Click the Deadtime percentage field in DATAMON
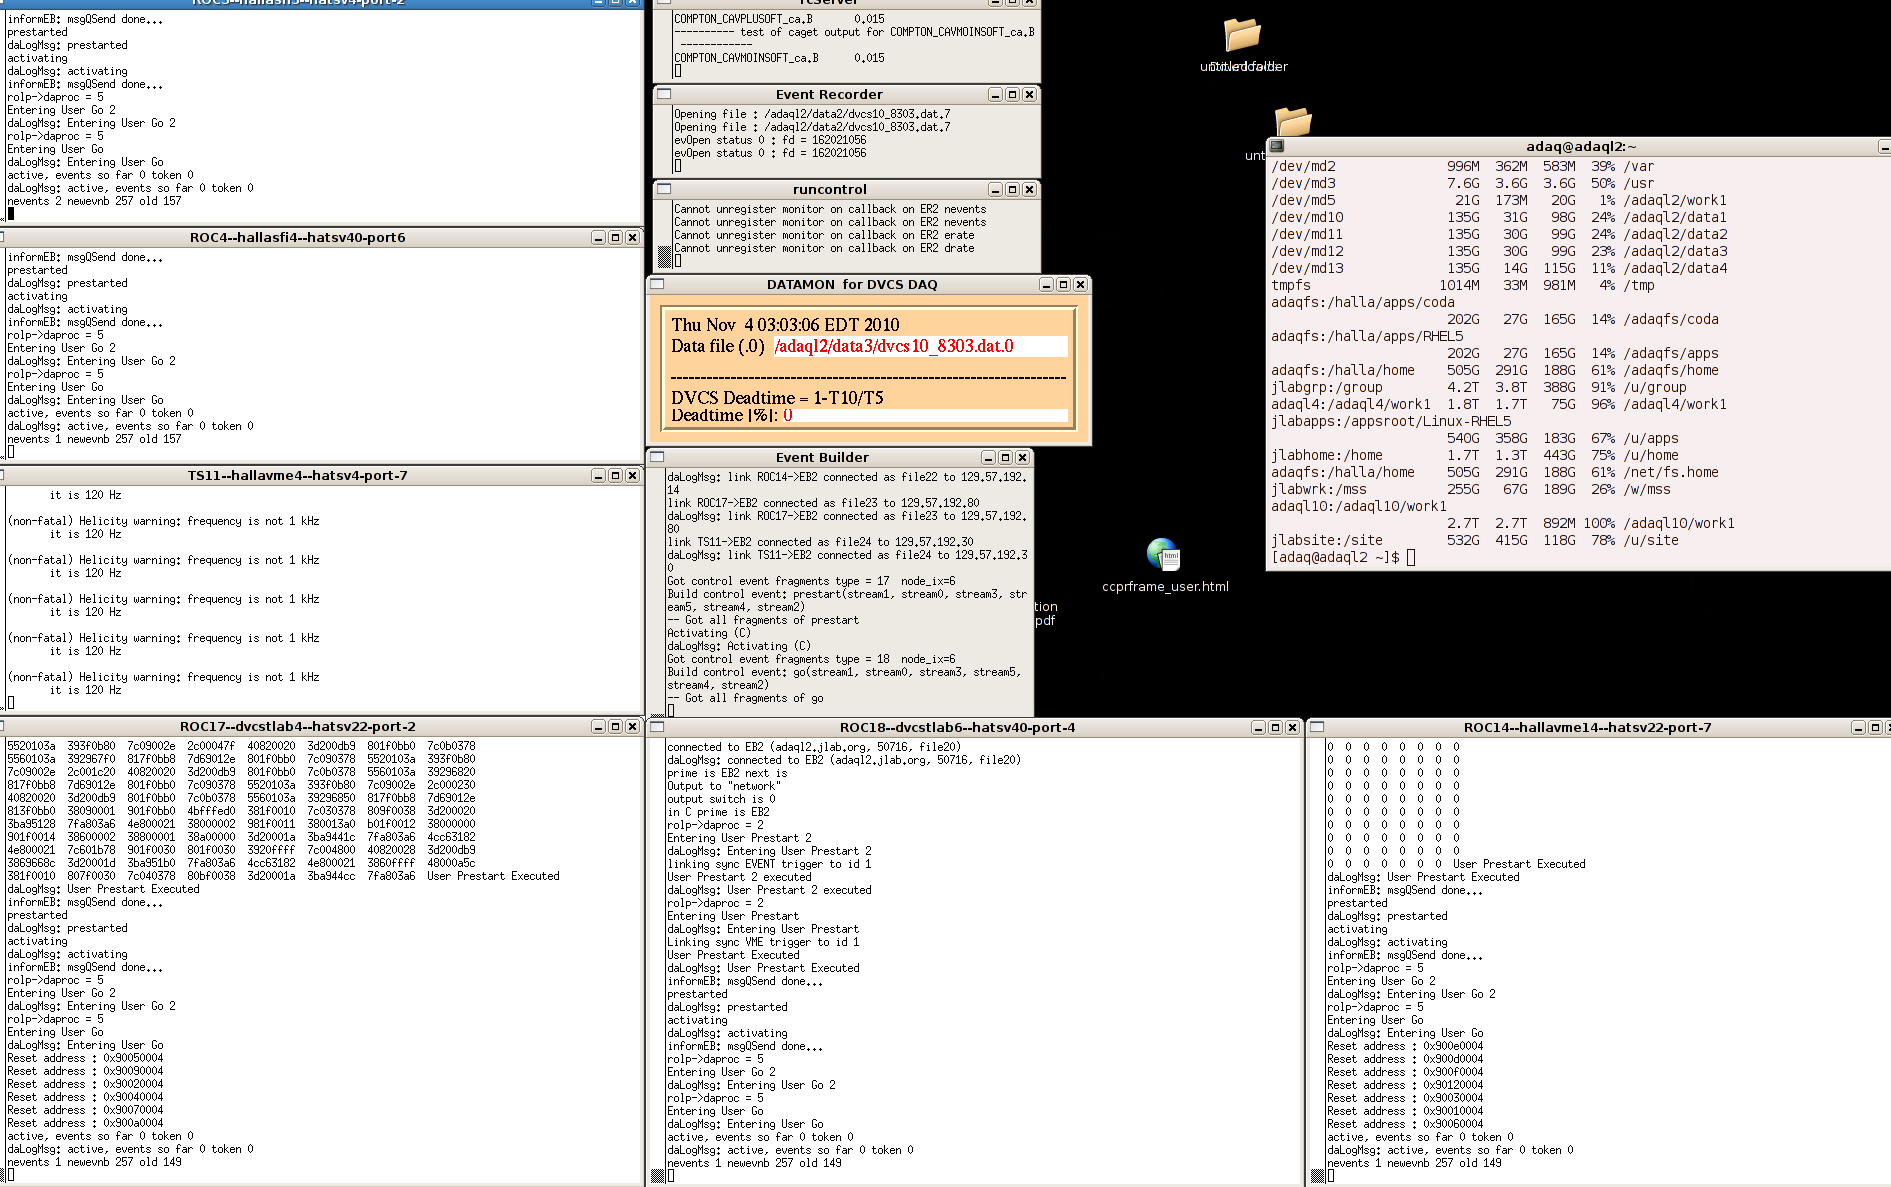 point(925,415)
